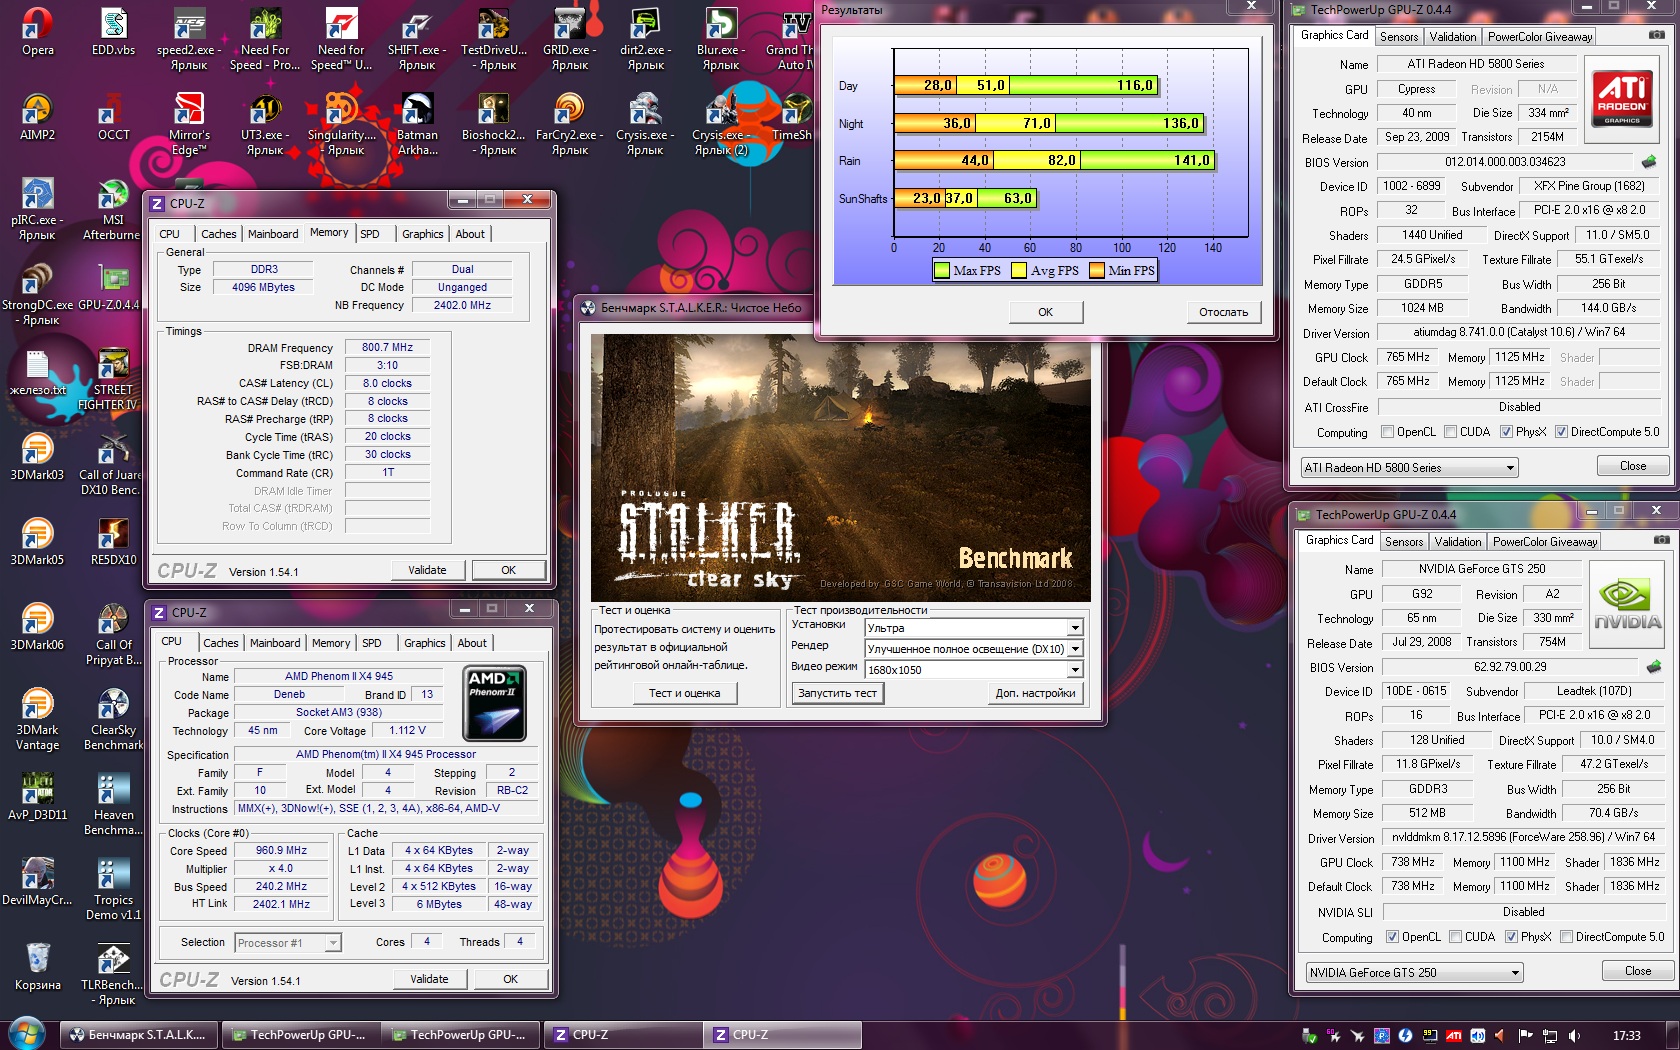The width and height of the screenshot is (1680, 1050).
Task: Toggle DirectCompute 5.0 checkbox in ATI GPU-Z
Action: point(1561,432)
